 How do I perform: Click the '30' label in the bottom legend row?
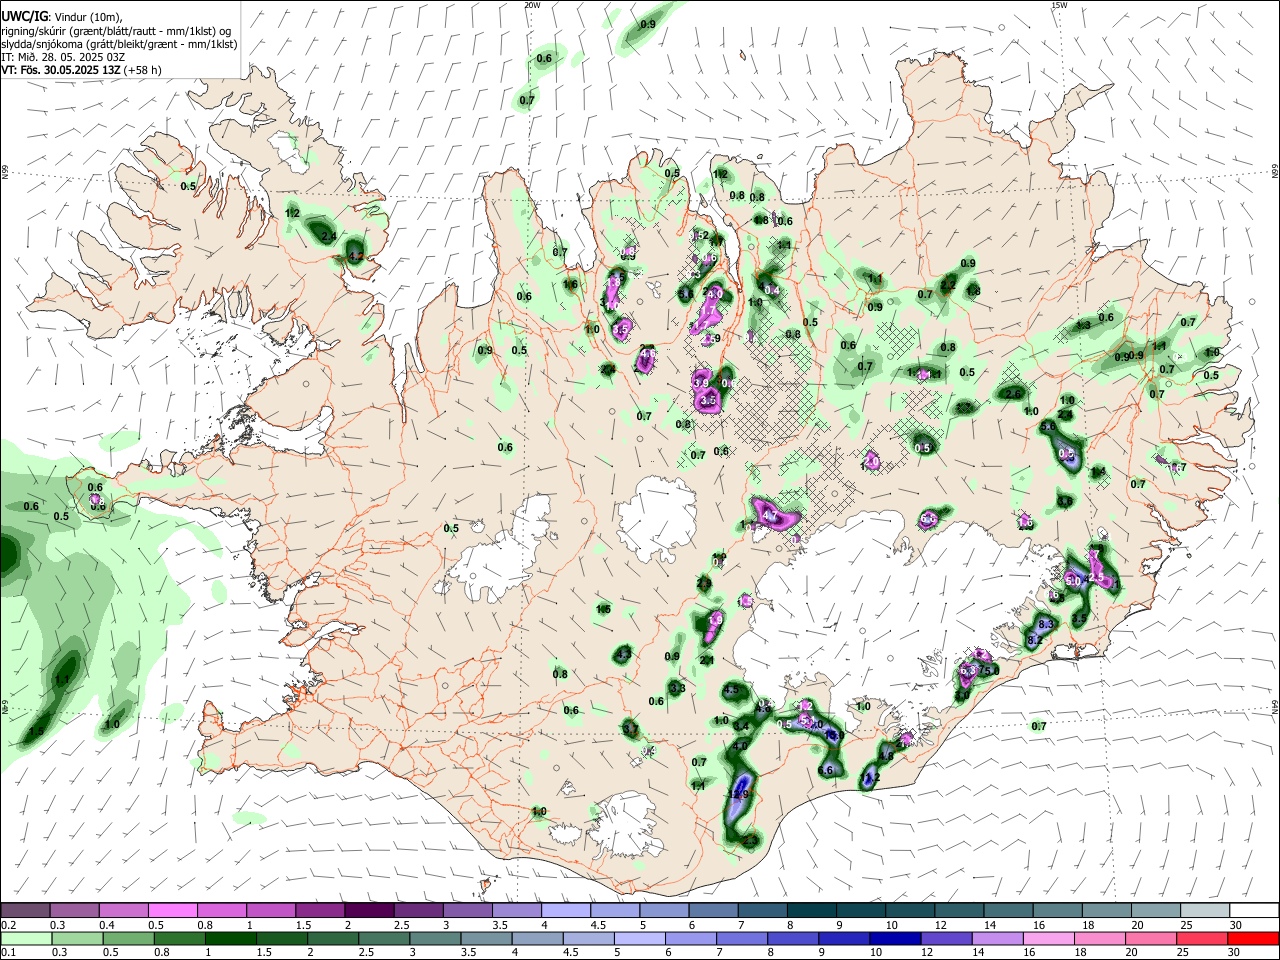pyautogui.click(x=1236, y=953)
